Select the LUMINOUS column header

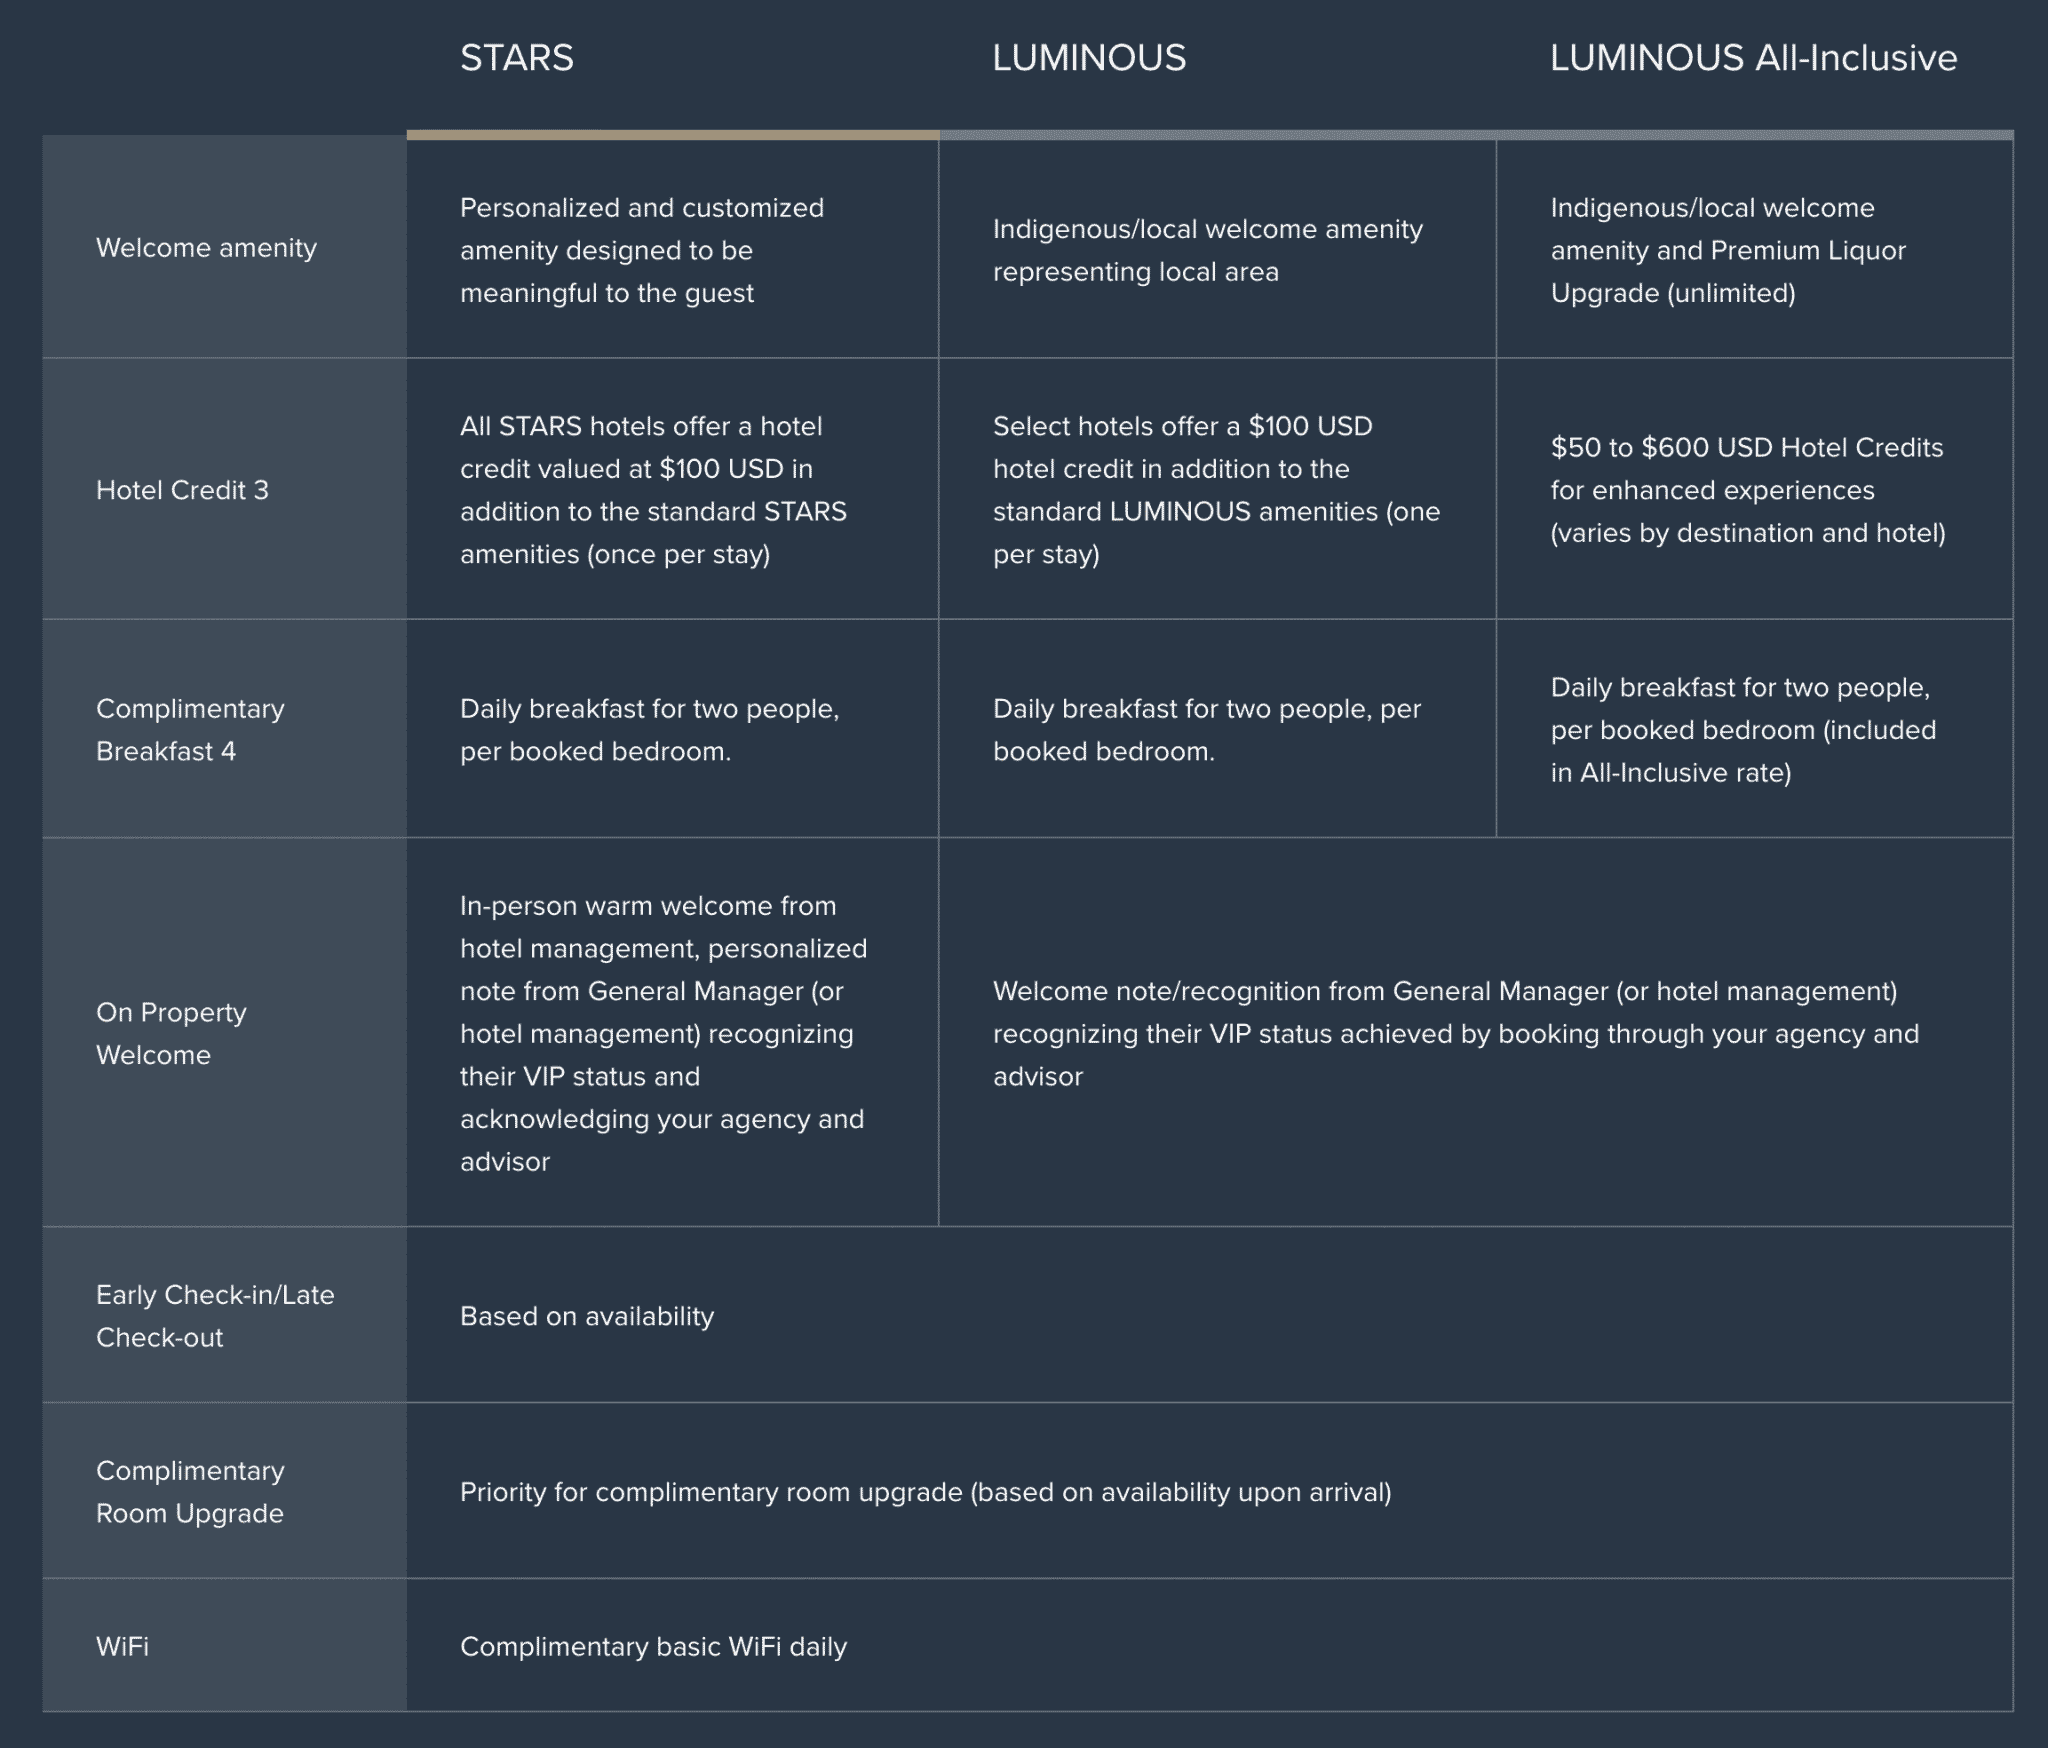tap(1088, 58)
